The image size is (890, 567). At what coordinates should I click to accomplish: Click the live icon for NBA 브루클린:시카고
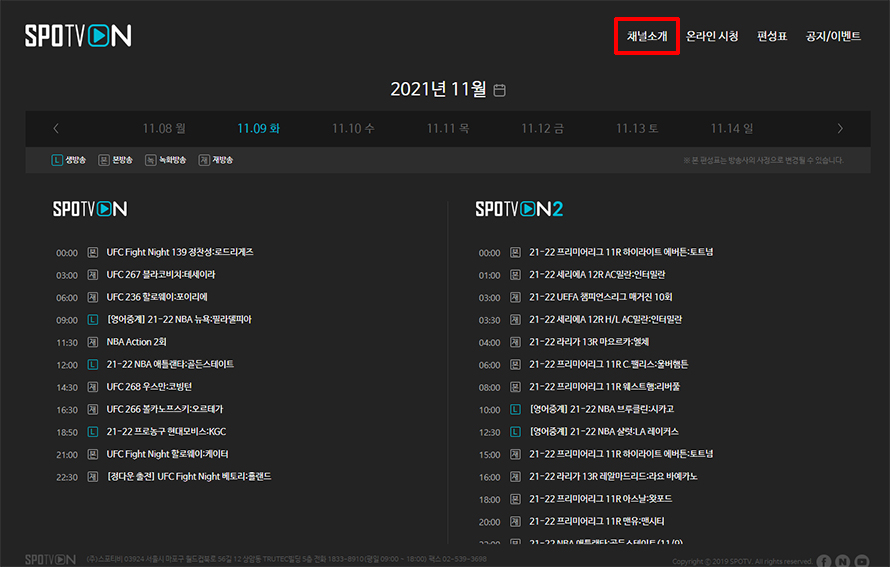(515, 409)
